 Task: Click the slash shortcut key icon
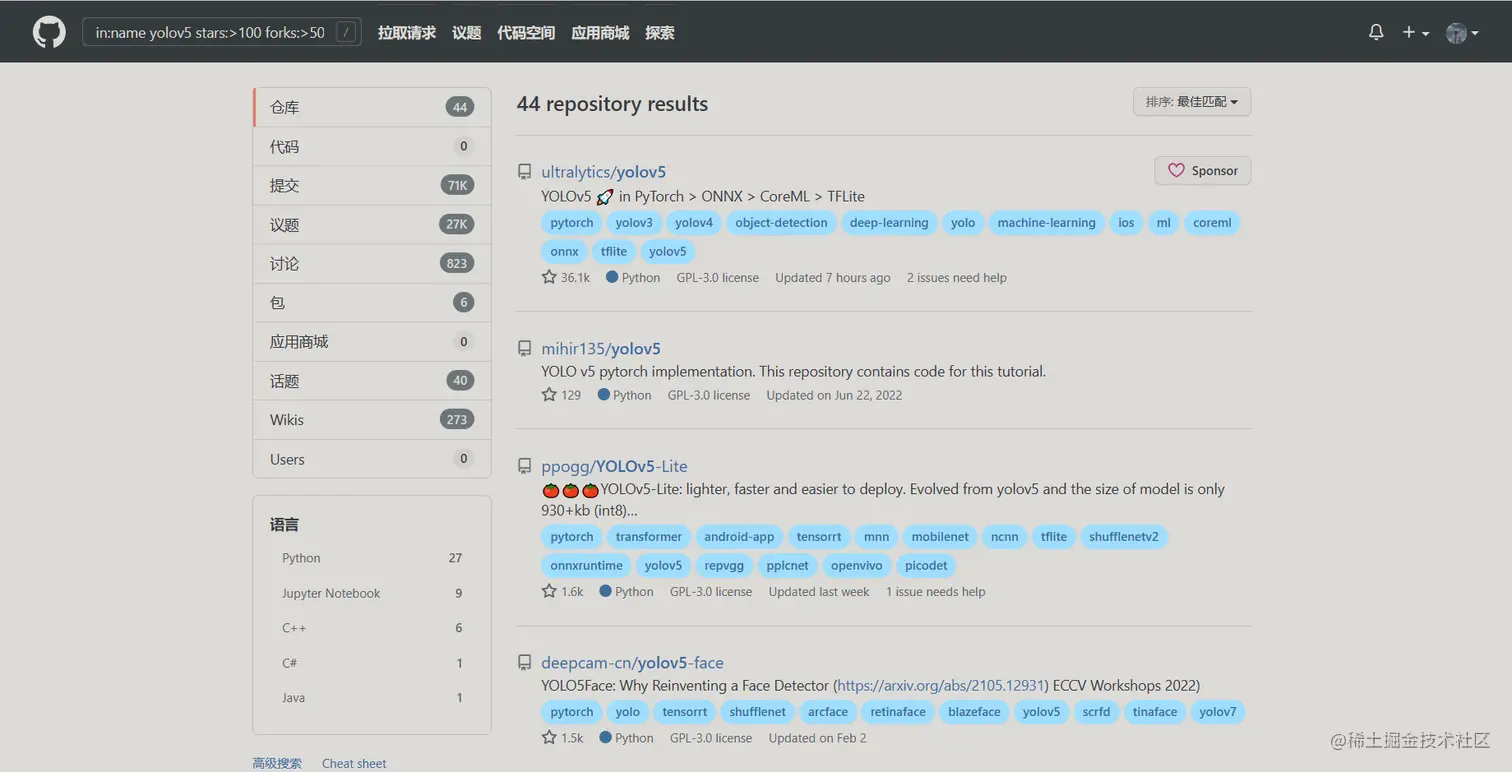346,32
